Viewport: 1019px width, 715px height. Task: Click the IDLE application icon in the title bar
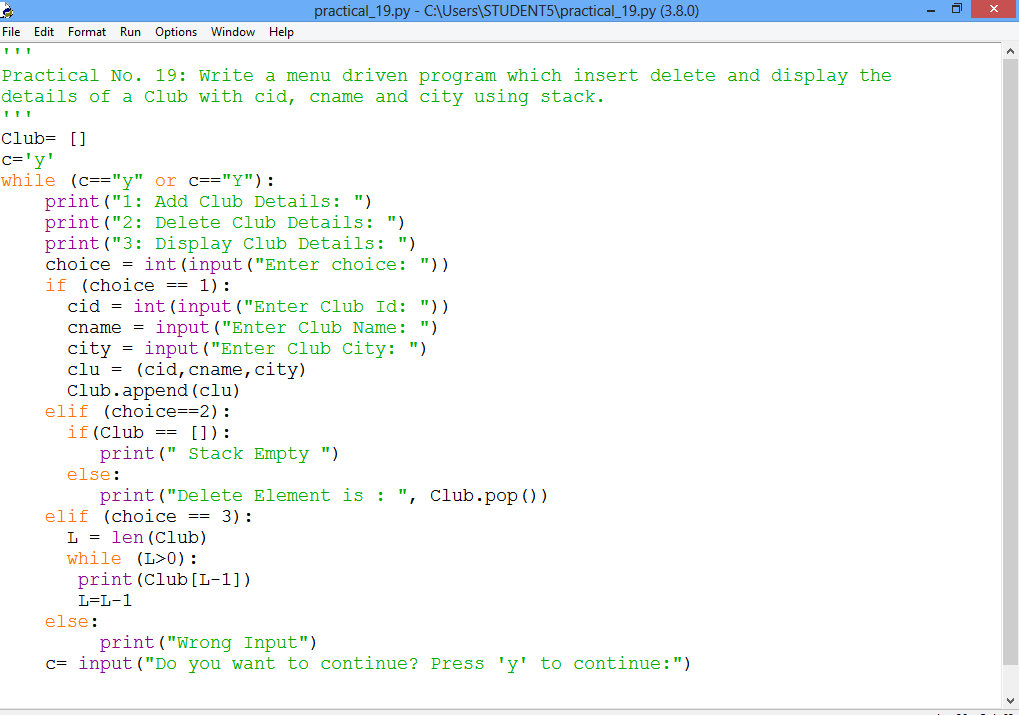pyautogui.click(x=9, y=9)
